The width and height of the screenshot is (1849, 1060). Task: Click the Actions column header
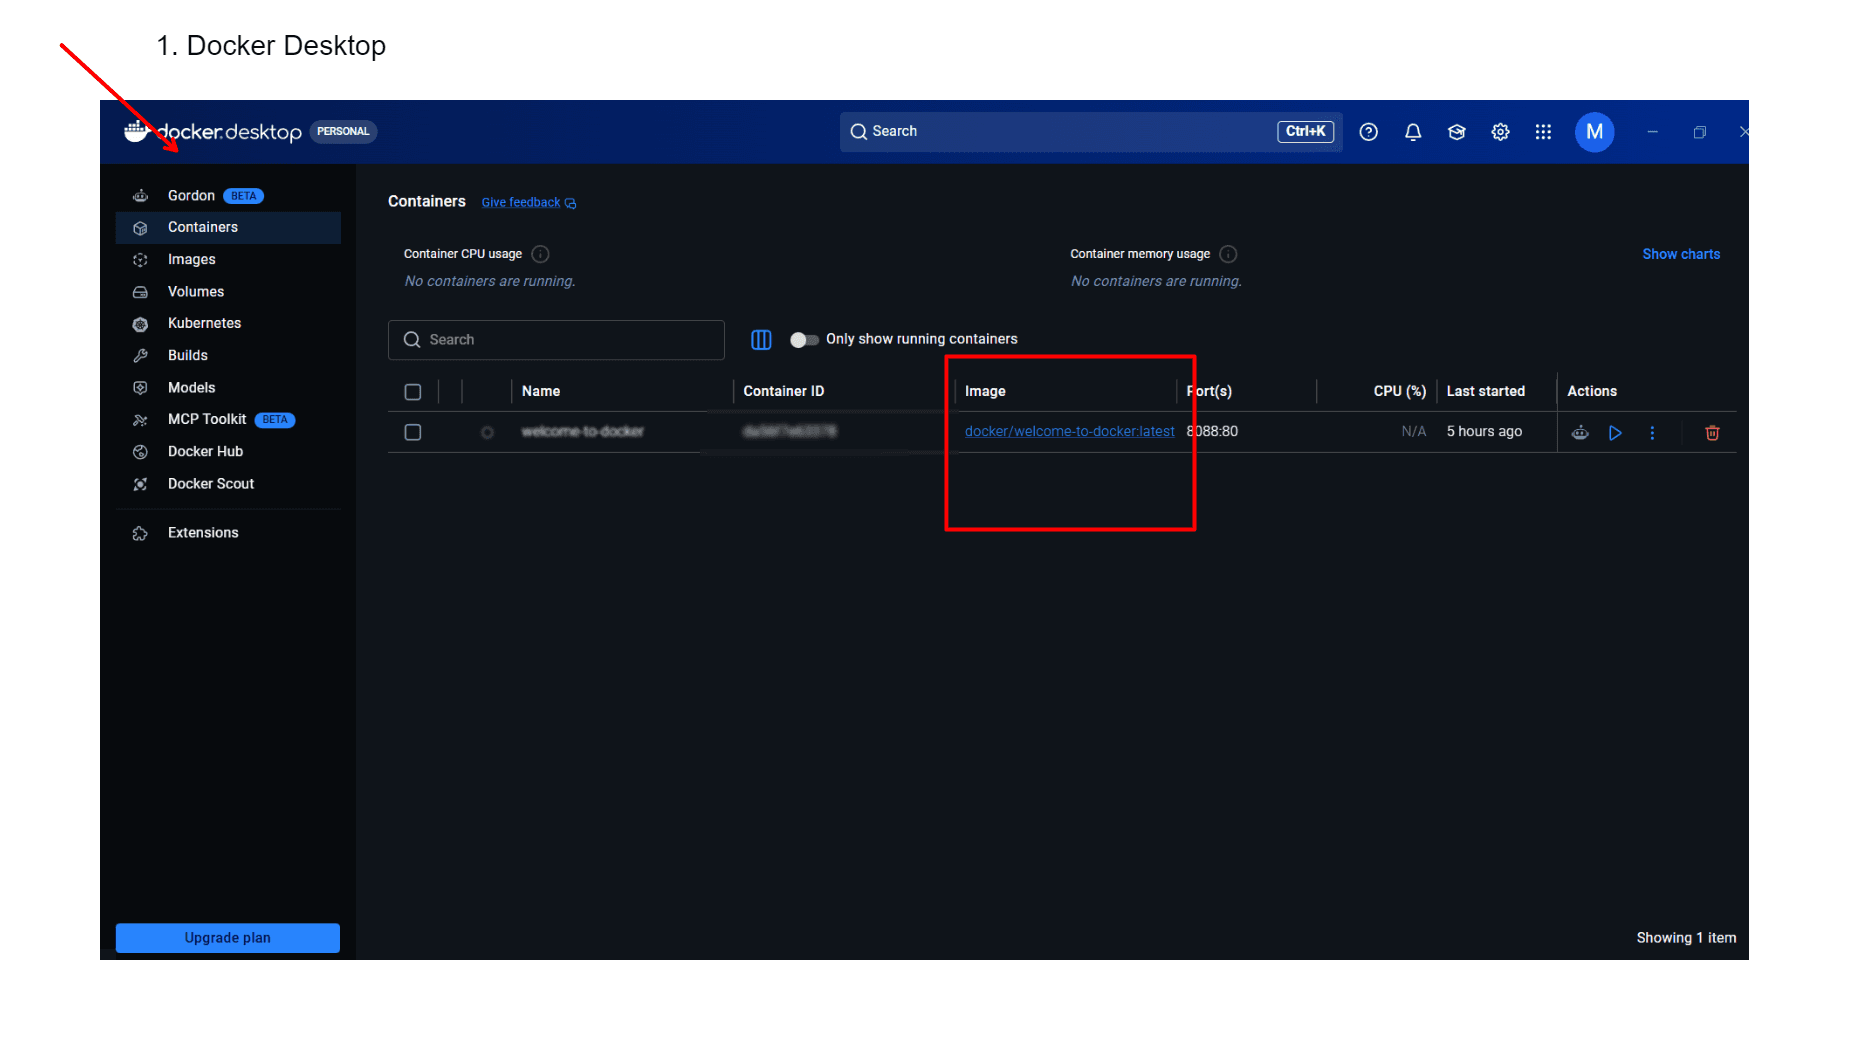click(x=1592, y=392)
